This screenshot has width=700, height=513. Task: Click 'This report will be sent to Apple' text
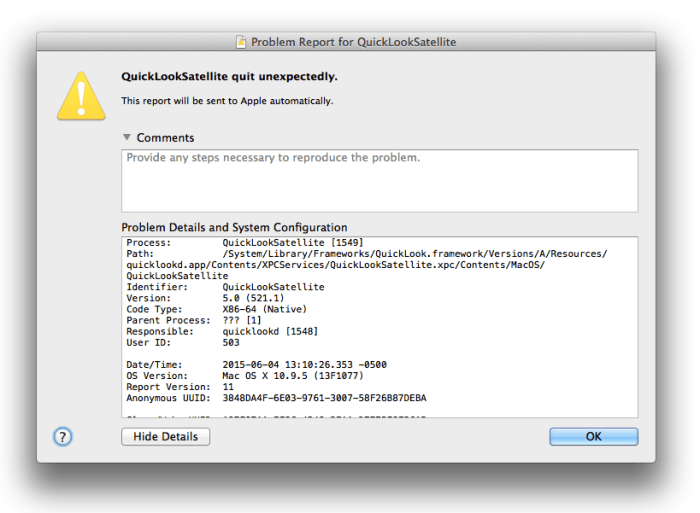tap(227, 101)
